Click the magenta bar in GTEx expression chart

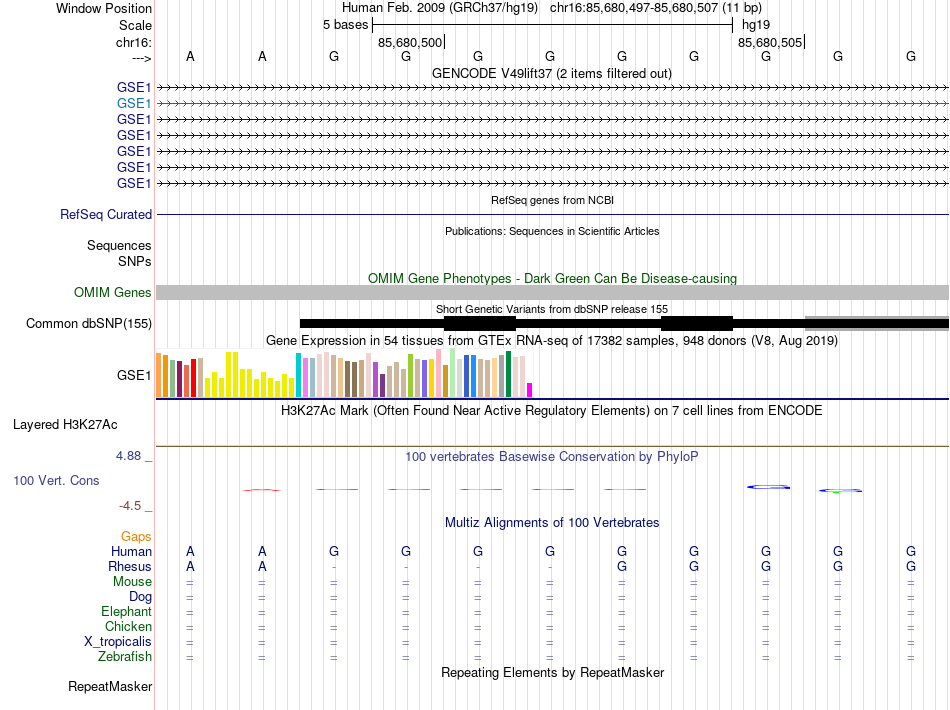pyautogui.click(x=530, y=390)
